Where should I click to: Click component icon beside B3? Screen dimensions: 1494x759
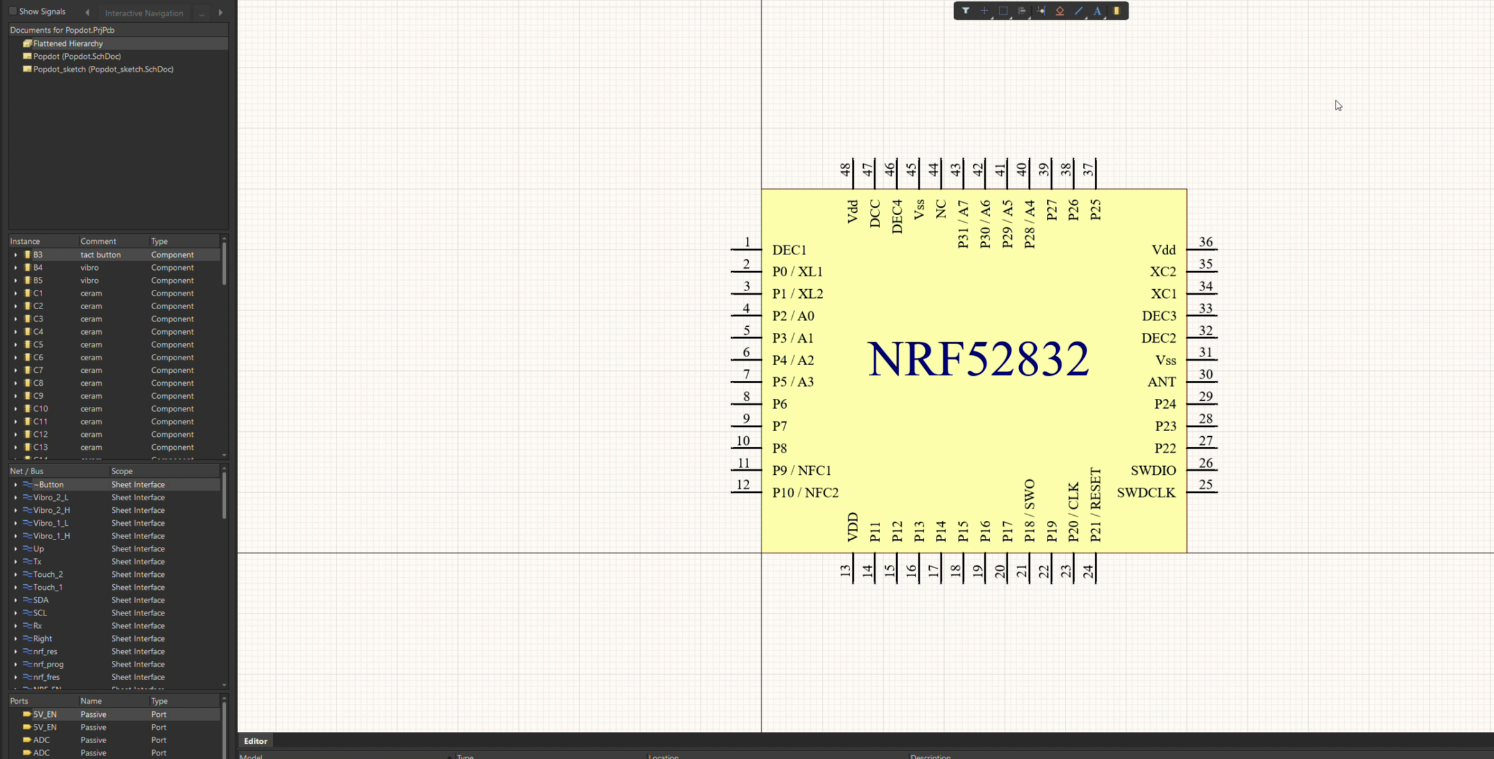pos(27,255)
